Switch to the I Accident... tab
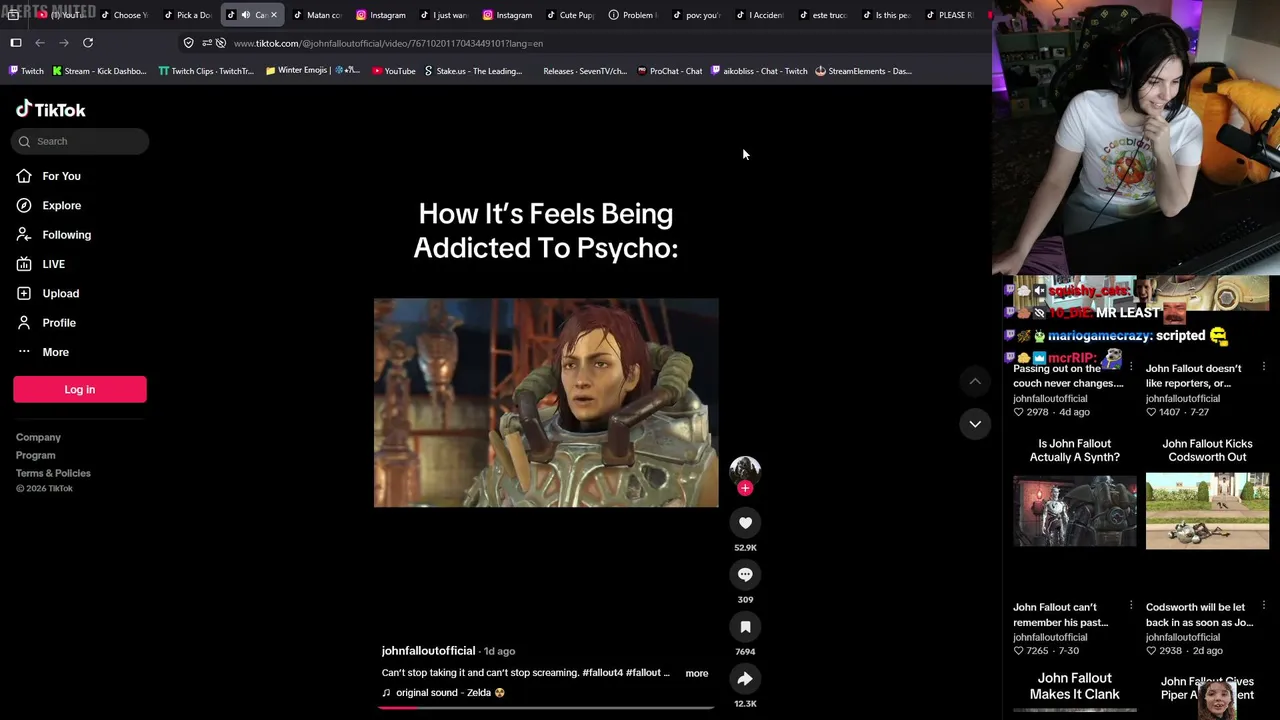Viewport: 1280px width, 720px height. tap(760, 15)
